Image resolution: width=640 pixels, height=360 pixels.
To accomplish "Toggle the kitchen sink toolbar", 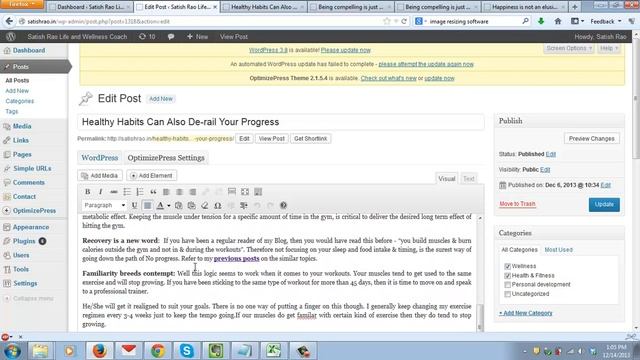I will click(x=258, y=192).
